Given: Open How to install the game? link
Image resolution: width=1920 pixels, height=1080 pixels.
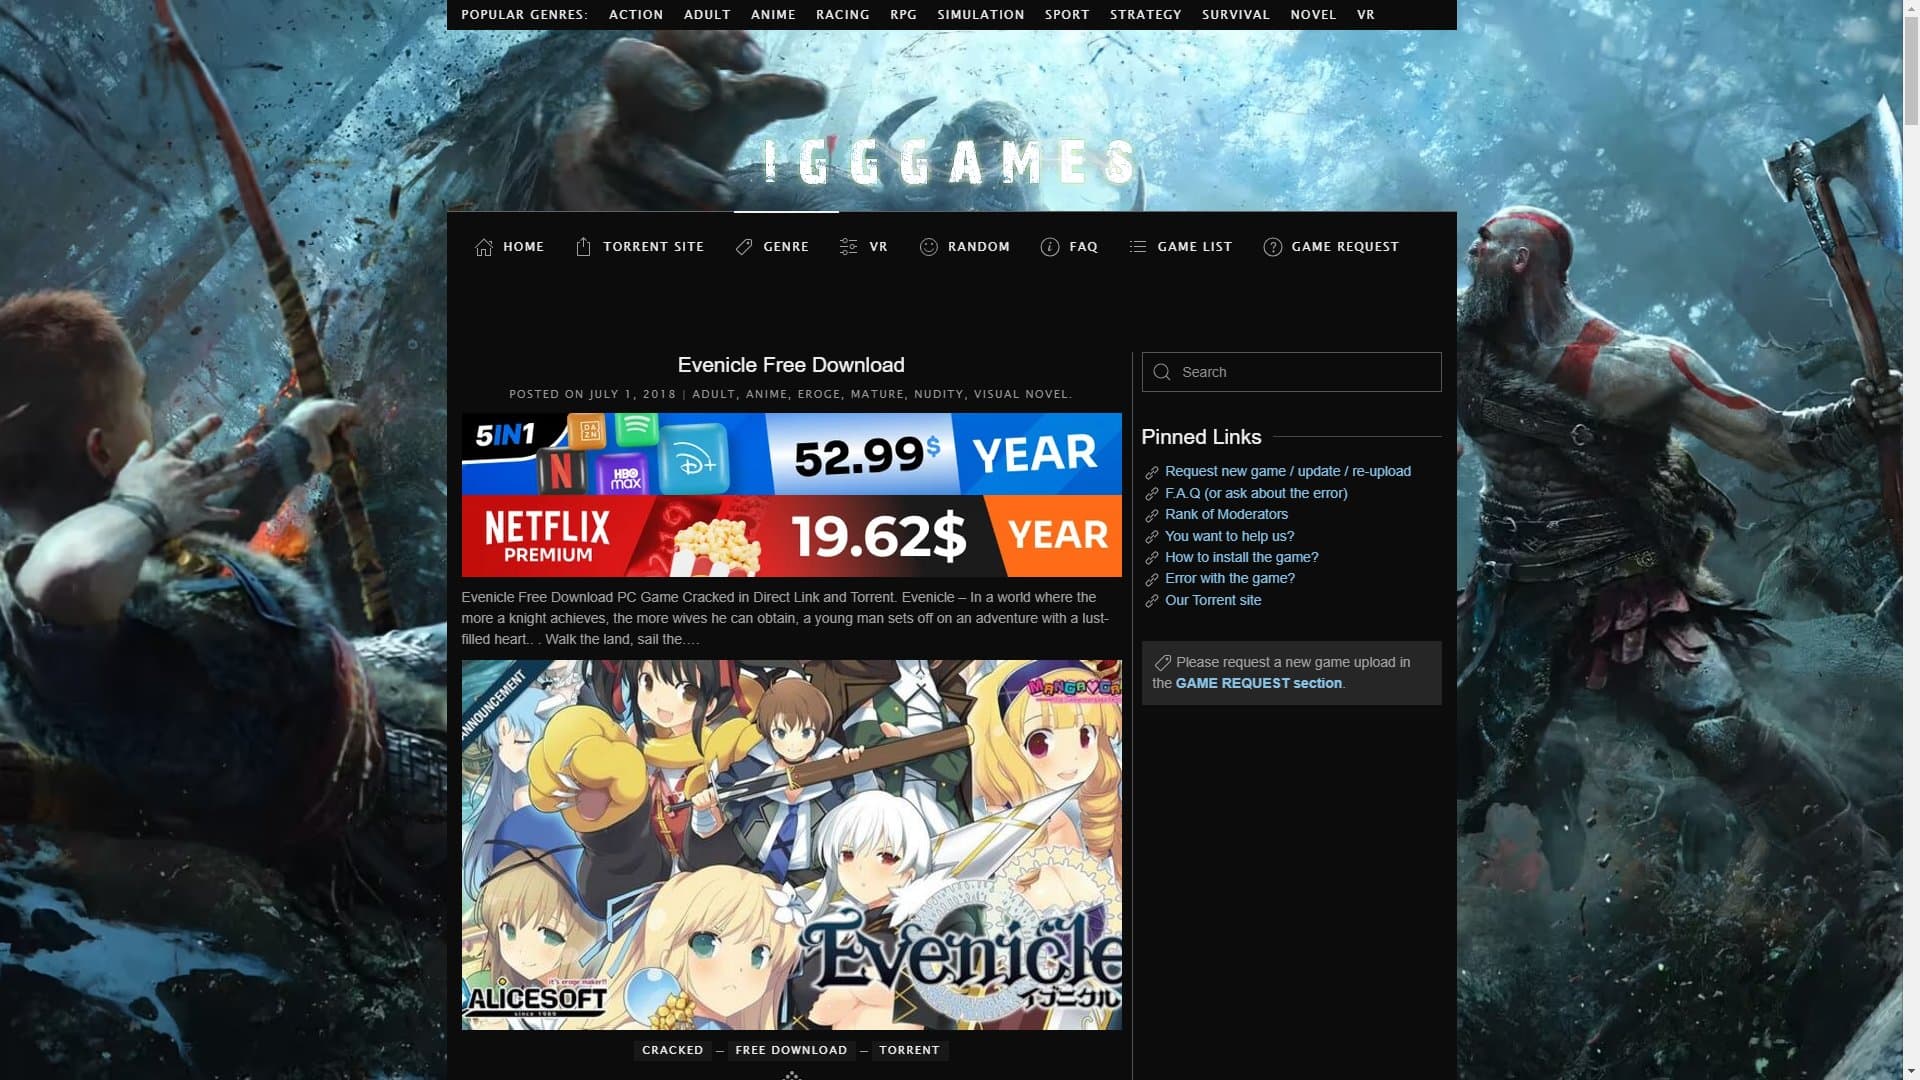Looking at the screenshot, I should [1241, 557].
